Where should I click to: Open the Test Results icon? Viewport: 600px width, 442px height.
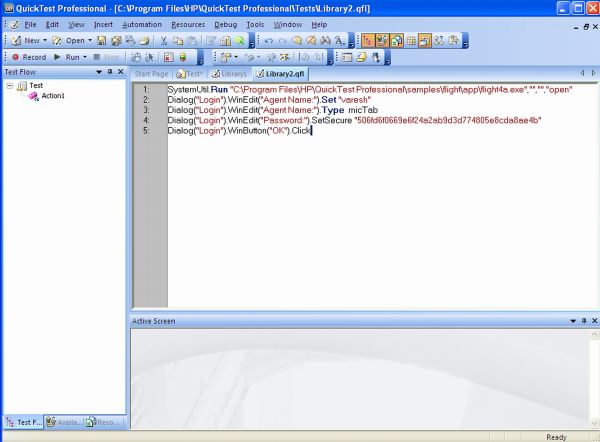pyautogui.click(x=168, y=57)
